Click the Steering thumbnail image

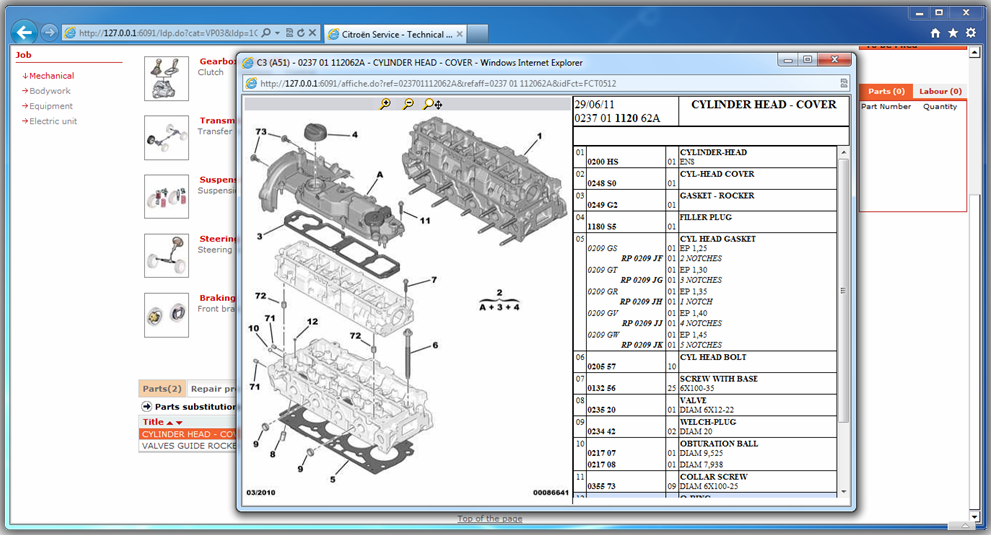[166, 255]
